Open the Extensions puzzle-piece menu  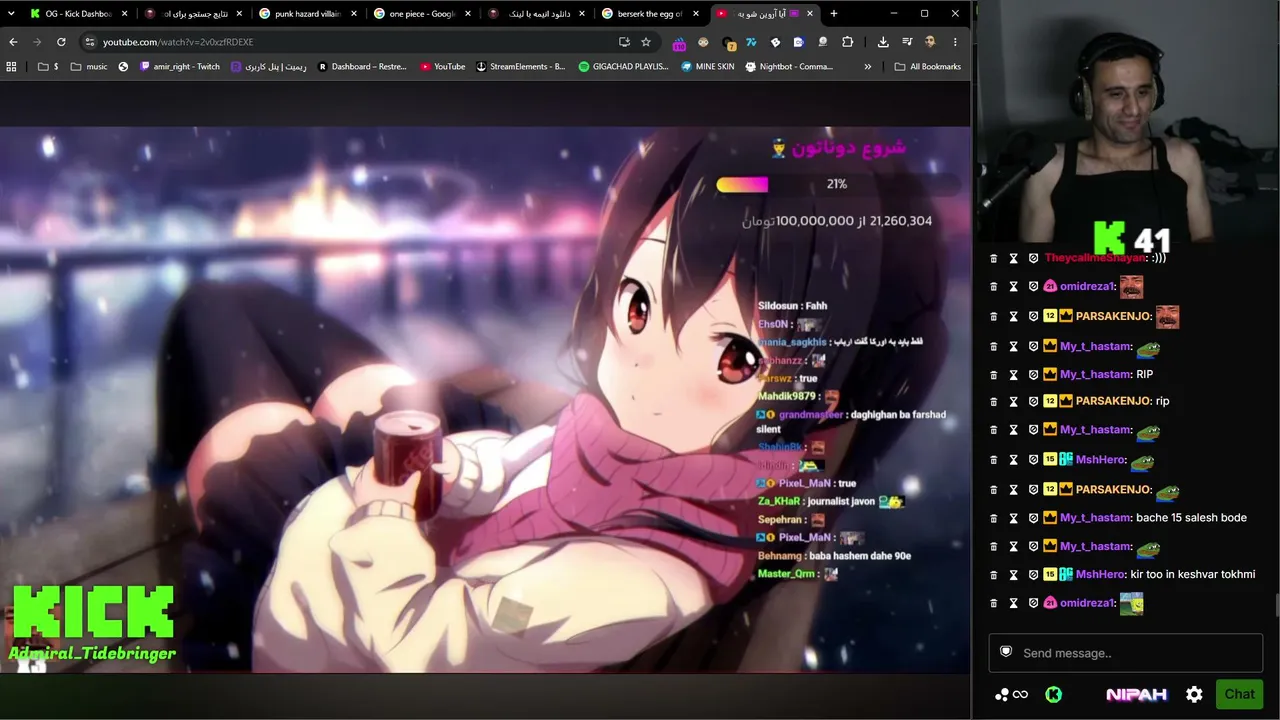click(x=848, y=42)
